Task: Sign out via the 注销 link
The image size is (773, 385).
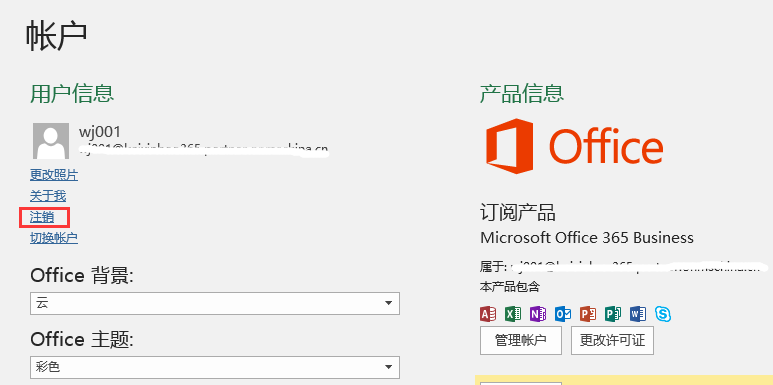Action: (42, 217)
